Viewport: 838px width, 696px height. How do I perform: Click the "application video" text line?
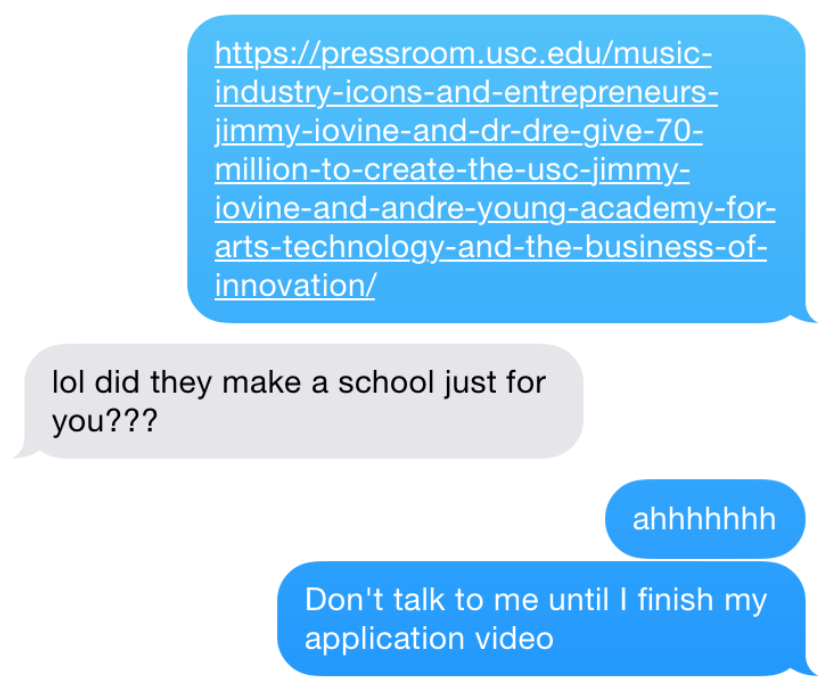429,639
